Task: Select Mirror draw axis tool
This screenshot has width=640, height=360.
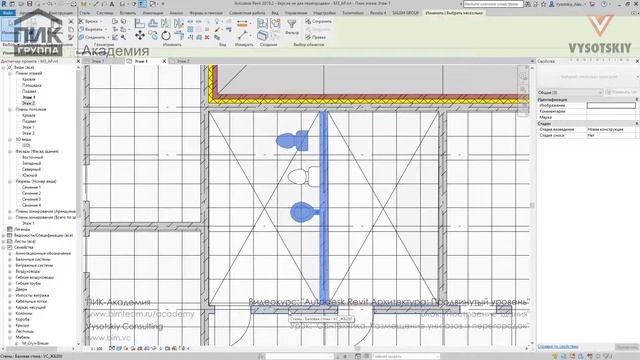Action: click(179, 24)
